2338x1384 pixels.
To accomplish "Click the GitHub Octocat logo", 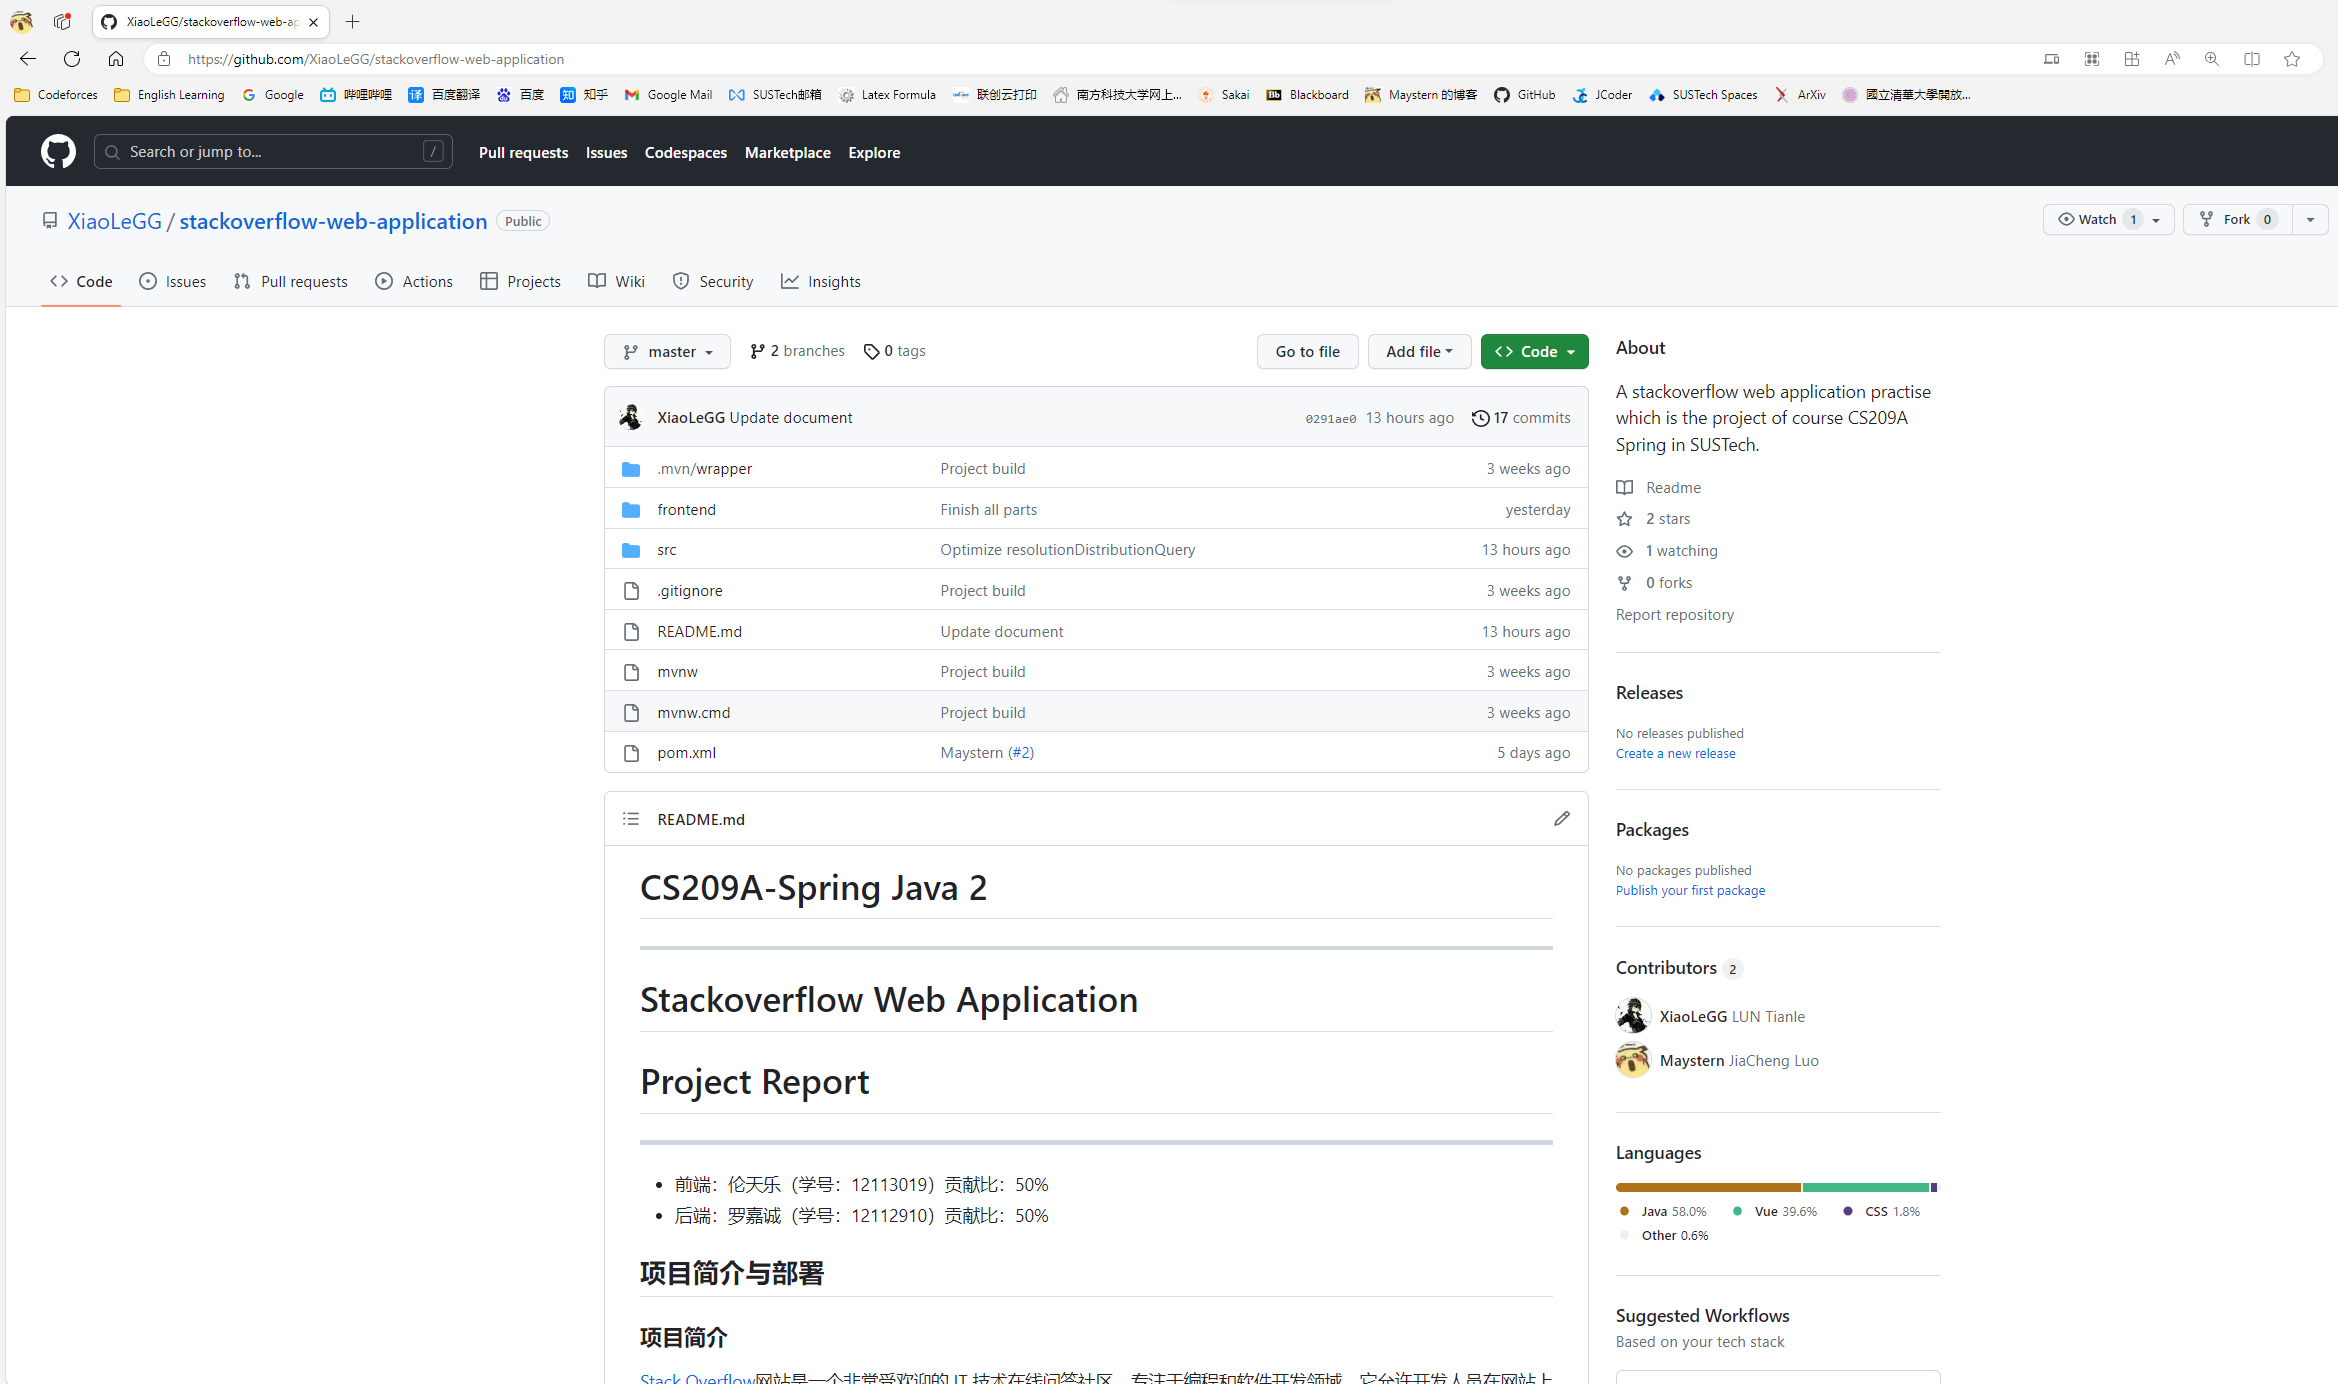I will point(58,152).
